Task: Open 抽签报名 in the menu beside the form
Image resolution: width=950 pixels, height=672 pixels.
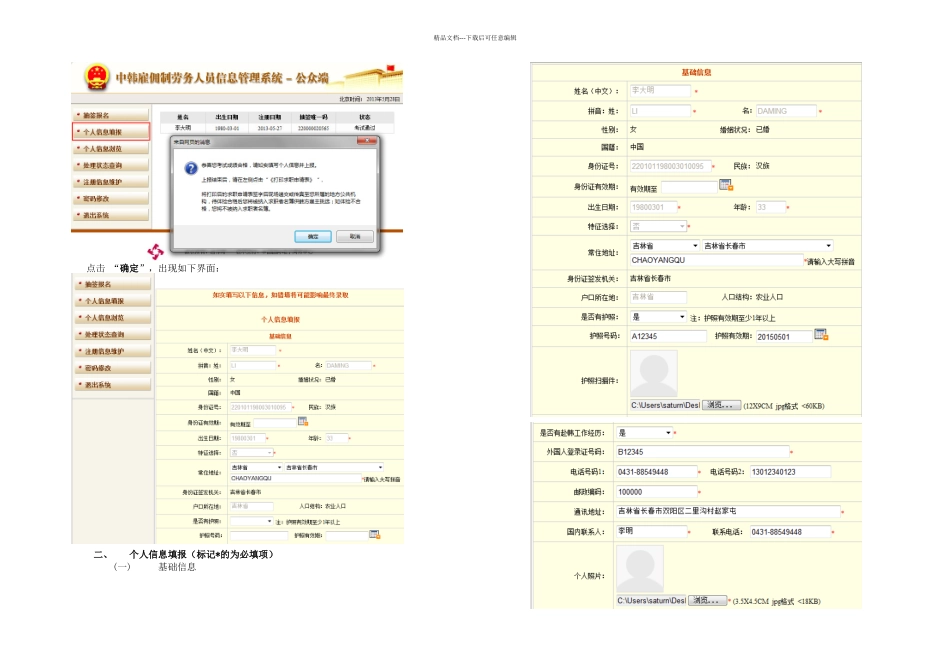Action: pyautogui.click(x=112, y=284)
